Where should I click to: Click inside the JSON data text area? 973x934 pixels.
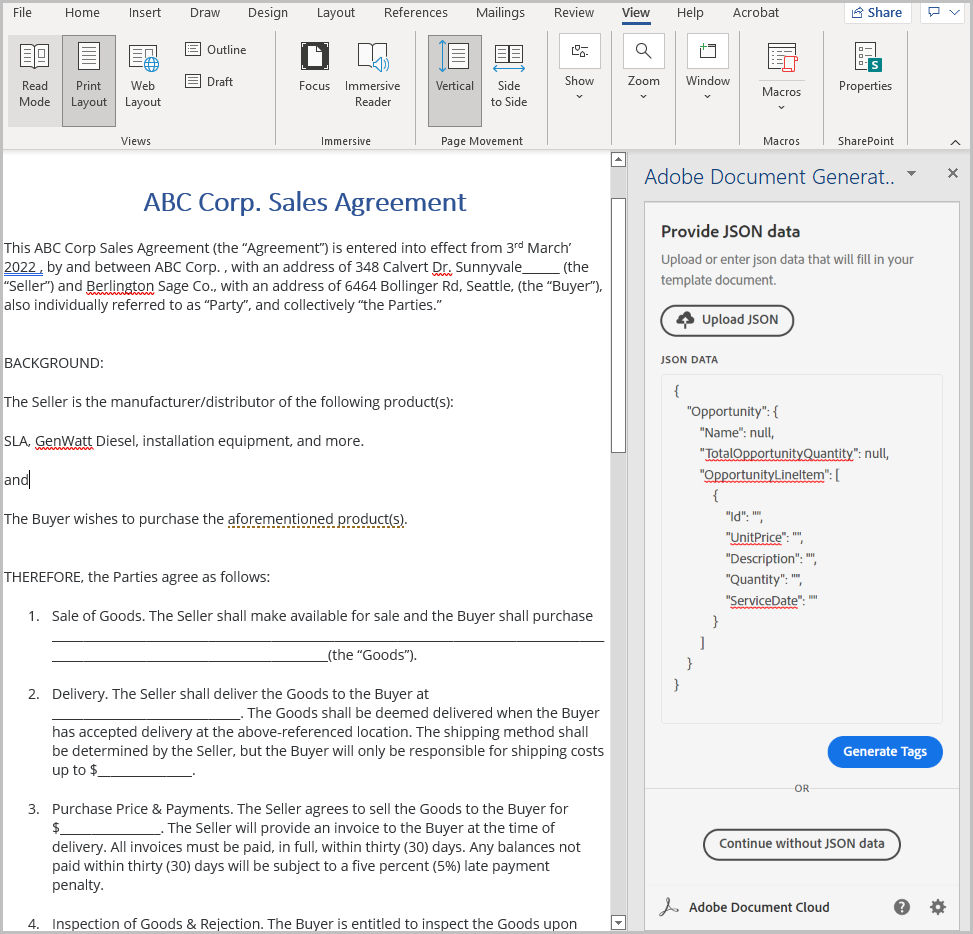click(801, 549)
